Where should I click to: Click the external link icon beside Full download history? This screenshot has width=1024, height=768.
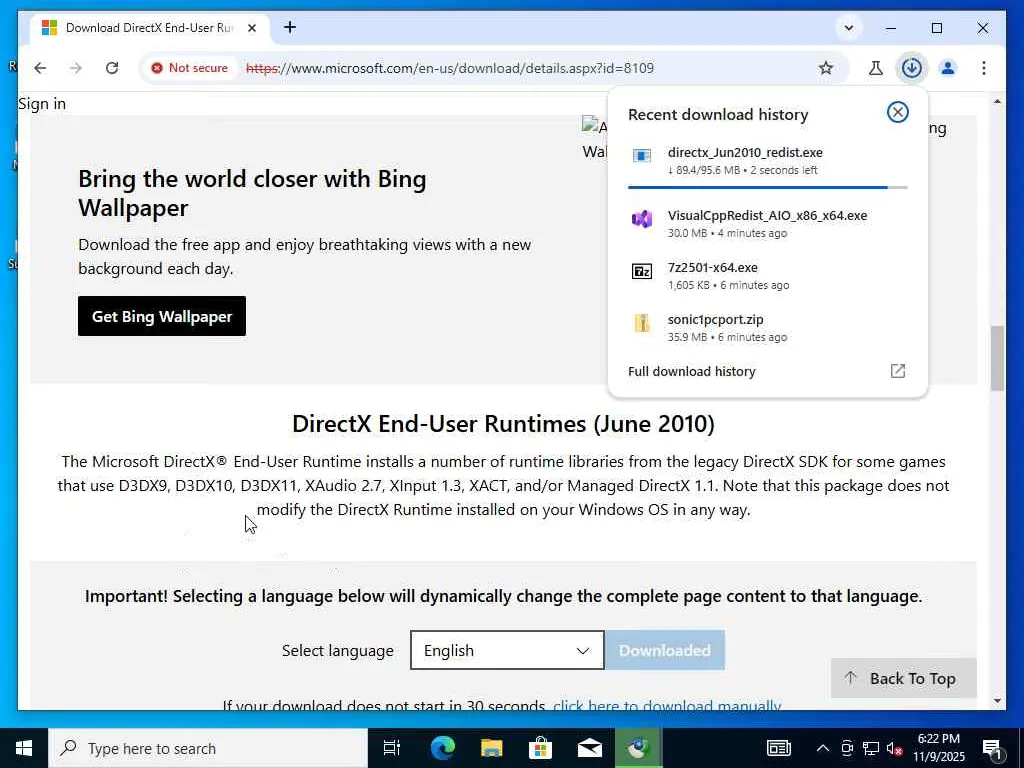(898, 371)
